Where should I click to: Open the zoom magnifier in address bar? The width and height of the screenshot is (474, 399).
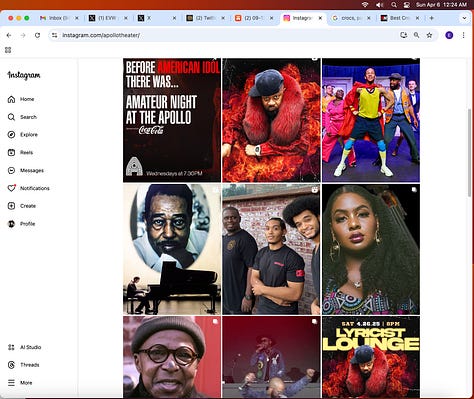click(416, 35)
